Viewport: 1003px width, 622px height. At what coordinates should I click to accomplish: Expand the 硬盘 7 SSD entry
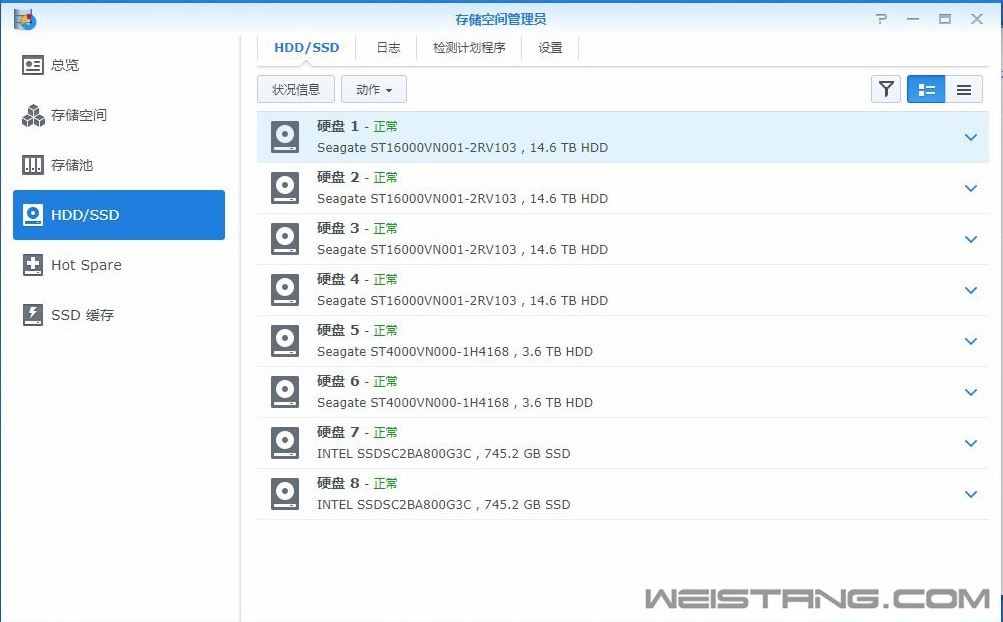(x=969, y=442)
